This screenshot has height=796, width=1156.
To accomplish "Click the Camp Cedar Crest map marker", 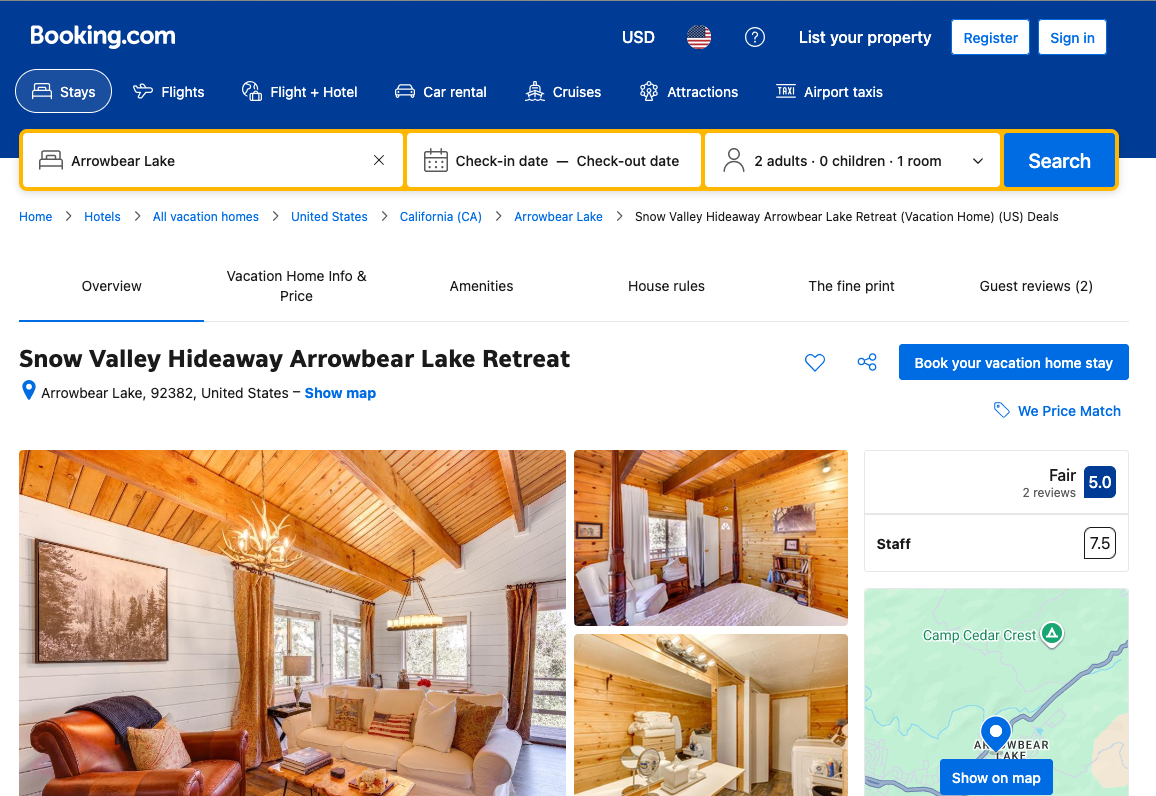I will pyautogui.click(x=1052, y=634).
